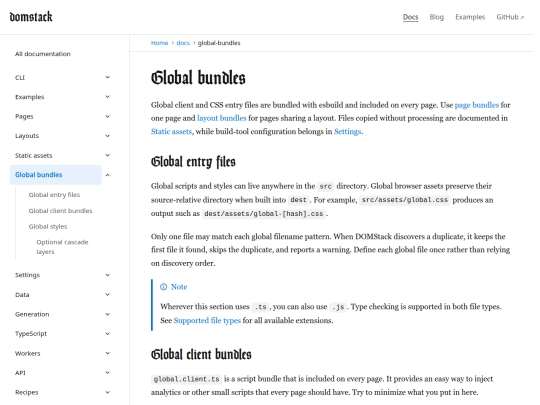Click the src/assets/global.css code snippet
The width and height of the screenshot is (540, 405).
[405, 200]
